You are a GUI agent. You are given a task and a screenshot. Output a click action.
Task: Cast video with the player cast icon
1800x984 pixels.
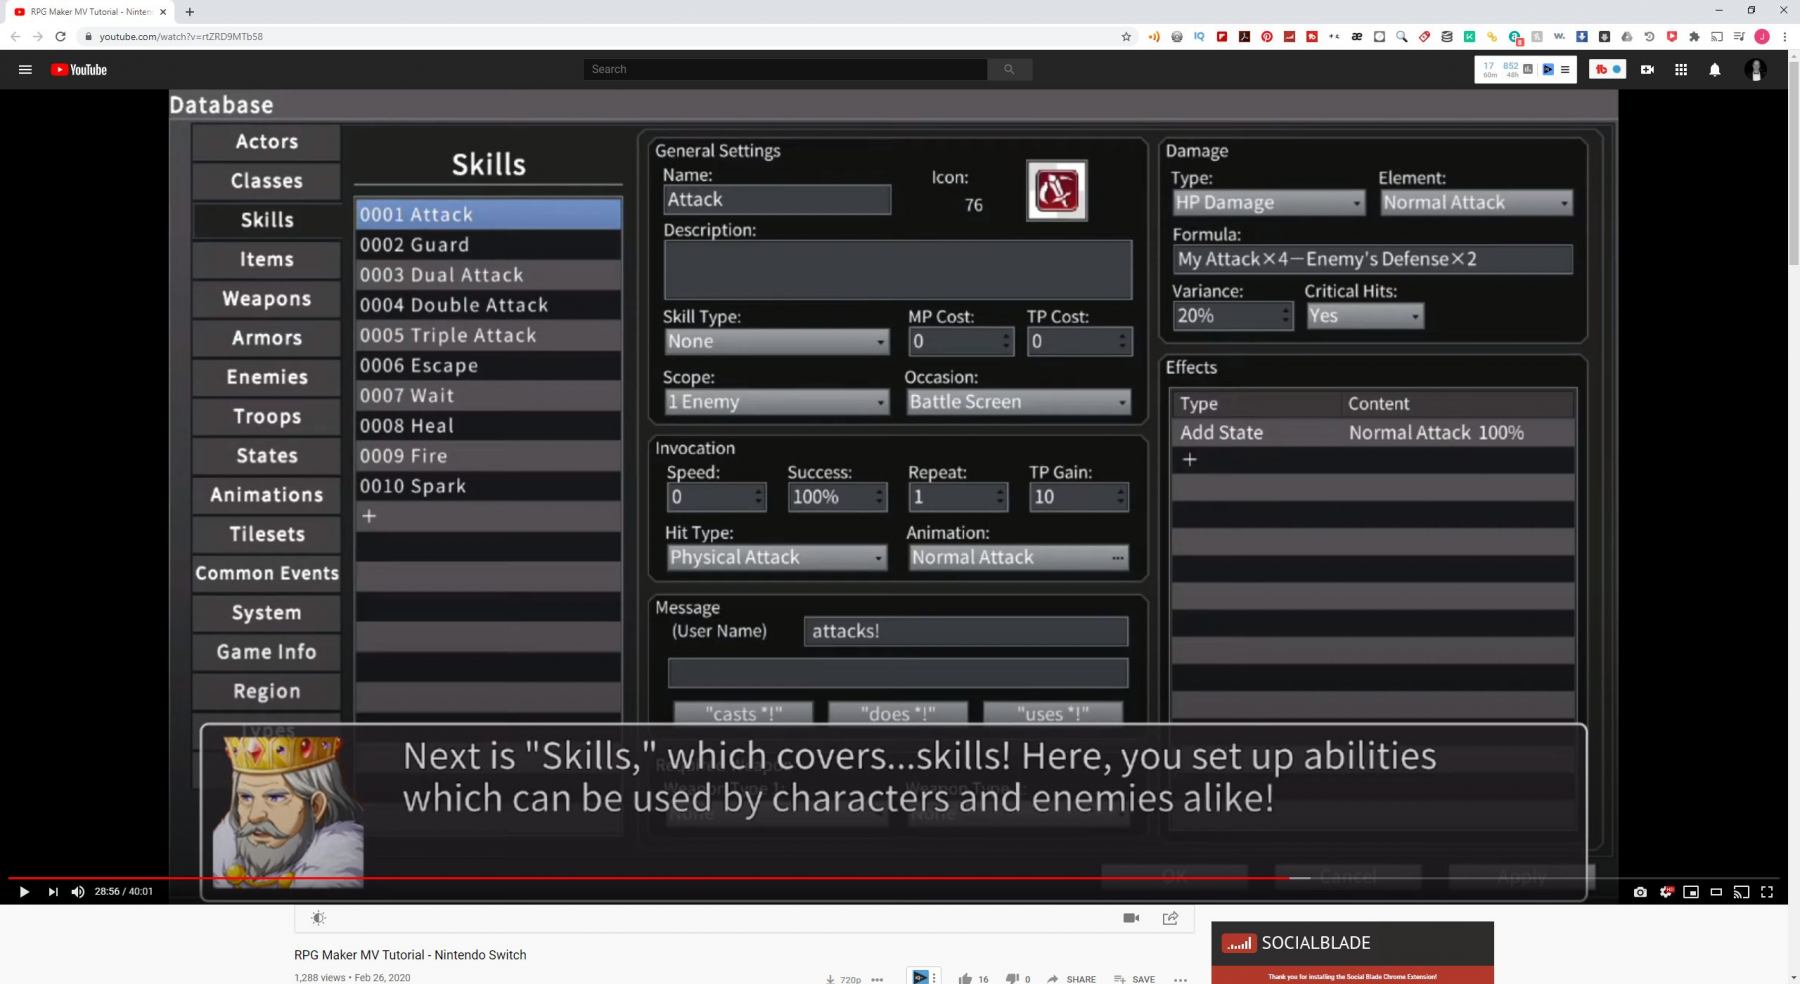point(1741,892)
